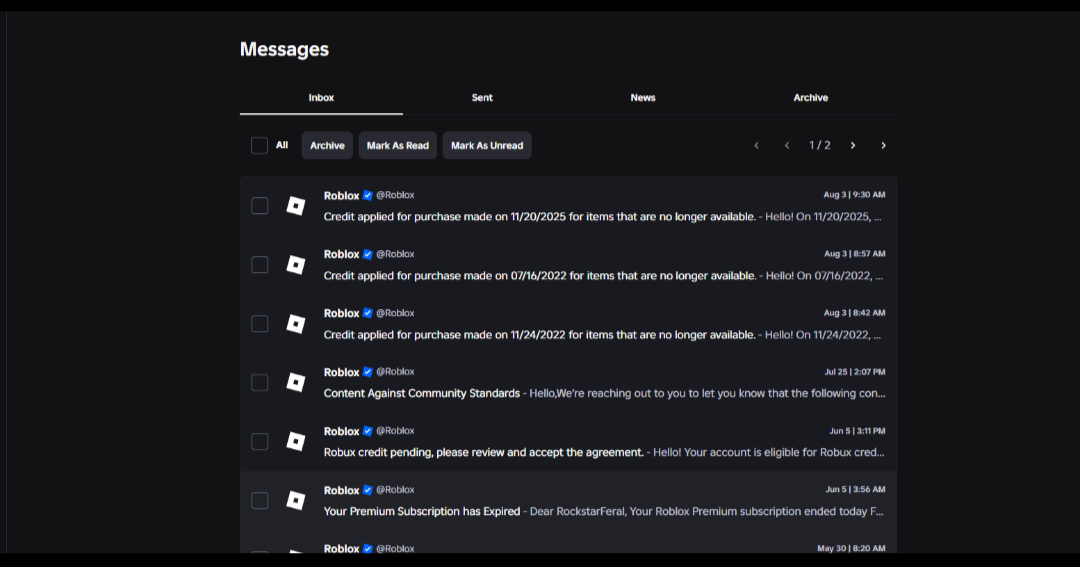This screenshot has width=1080, height=567.
Task: Click Mark As Unread button
Action: click(487, 145)
